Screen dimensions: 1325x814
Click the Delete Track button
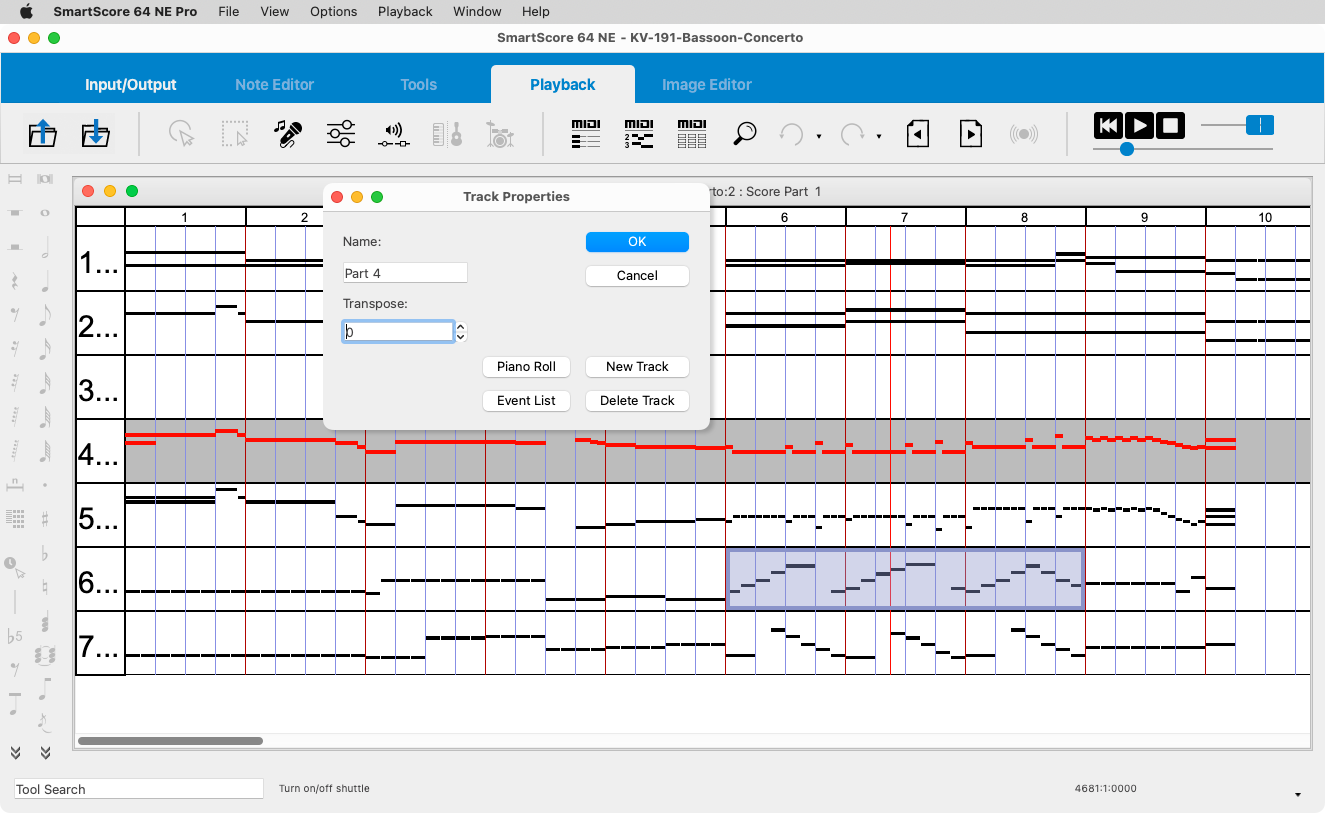click(x=637, y=401)
